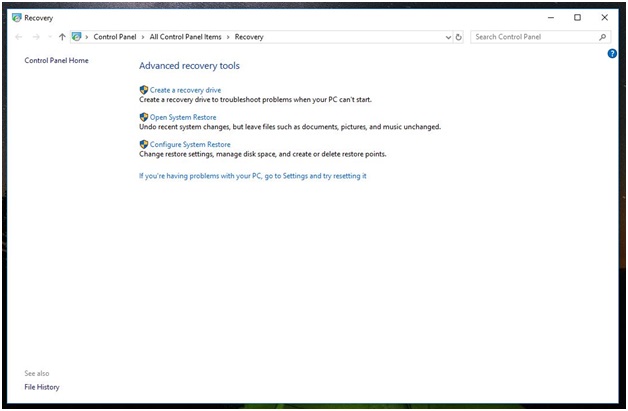The image size is (628, 411).
Task: Select the Recovery breadcrumb
Action: [x=249, y=37]
